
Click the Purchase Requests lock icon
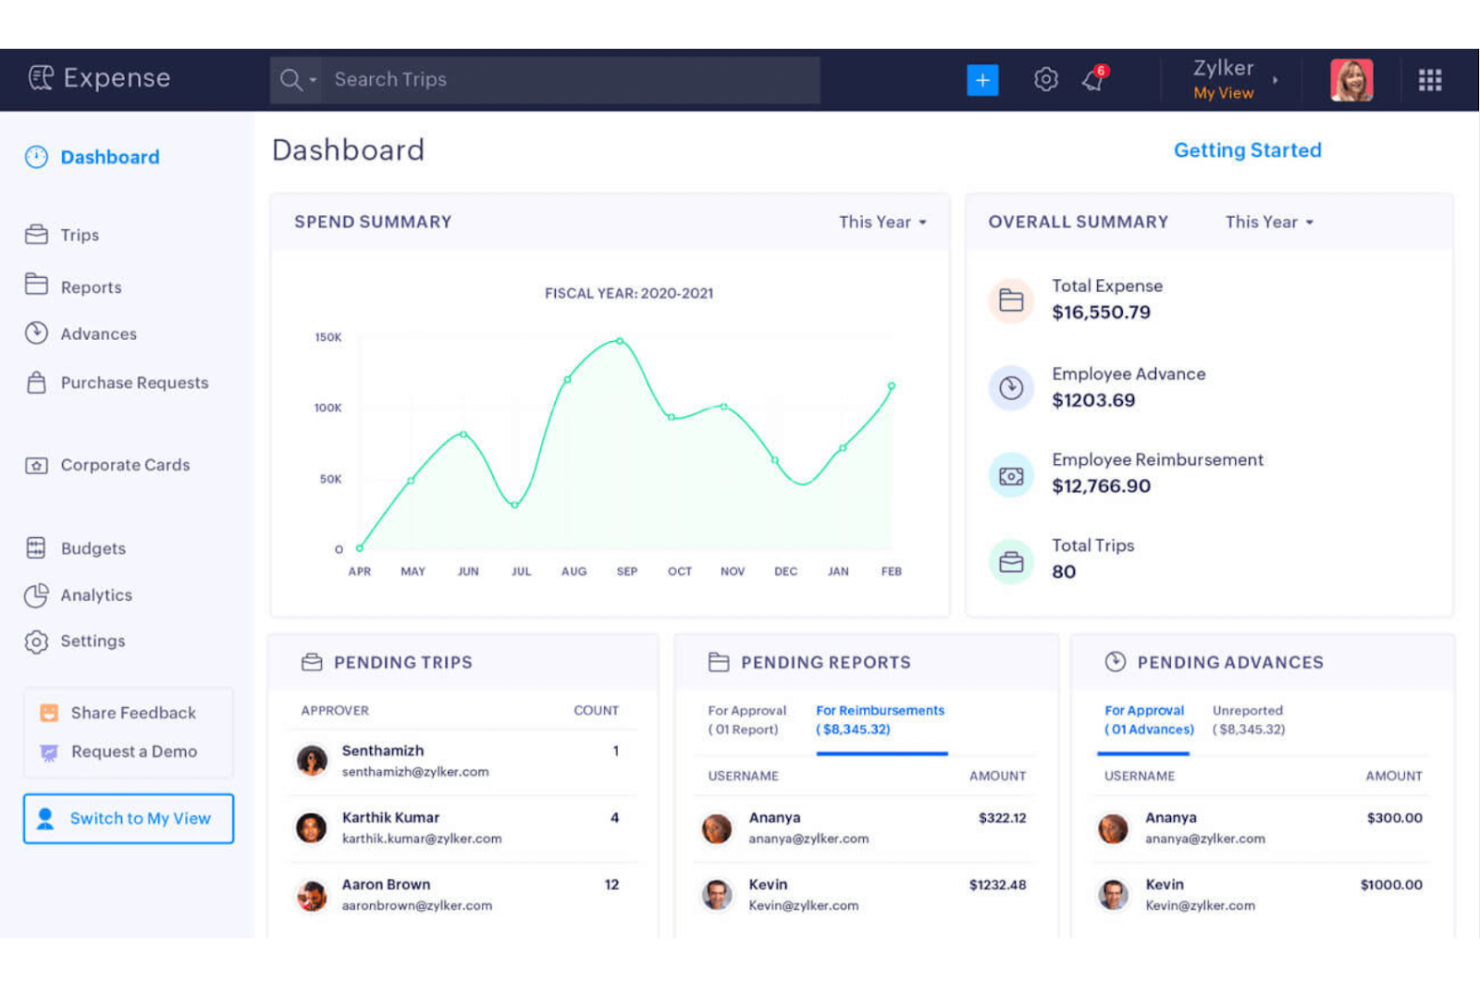36,382
